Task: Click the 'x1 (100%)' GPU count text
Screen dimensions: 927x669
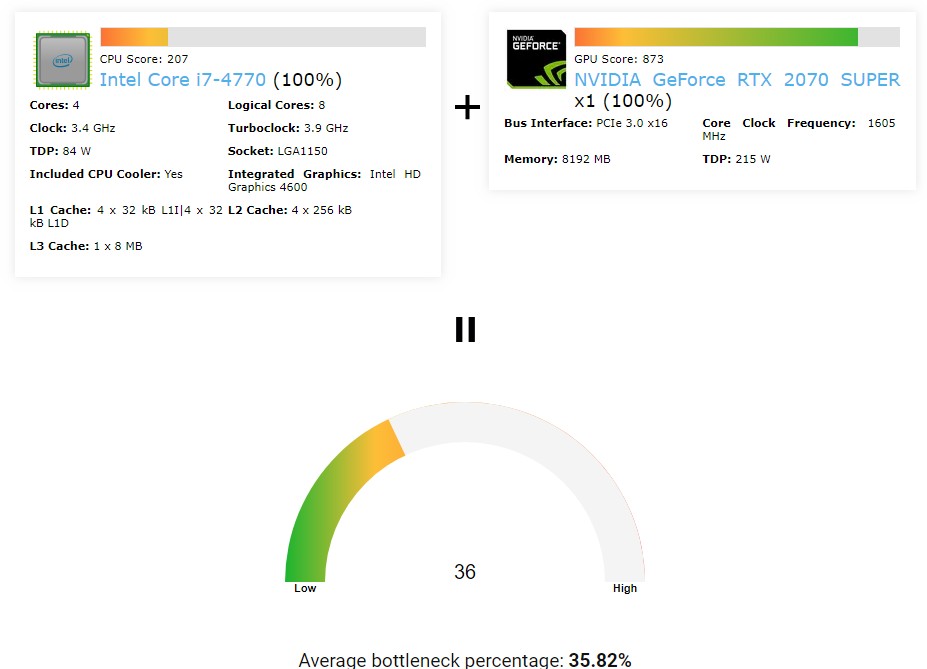Action: 623,101
